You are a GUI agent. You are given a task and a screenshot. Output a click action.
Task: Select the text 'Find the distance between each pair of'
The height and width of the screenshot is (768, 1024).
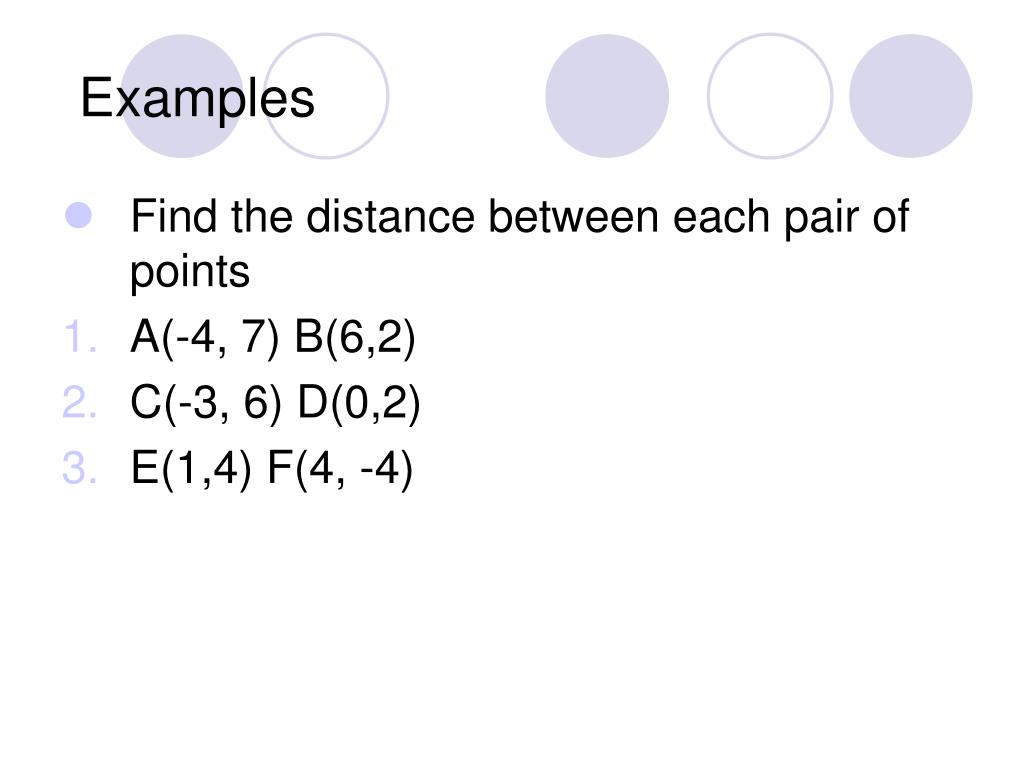point(519,216)
